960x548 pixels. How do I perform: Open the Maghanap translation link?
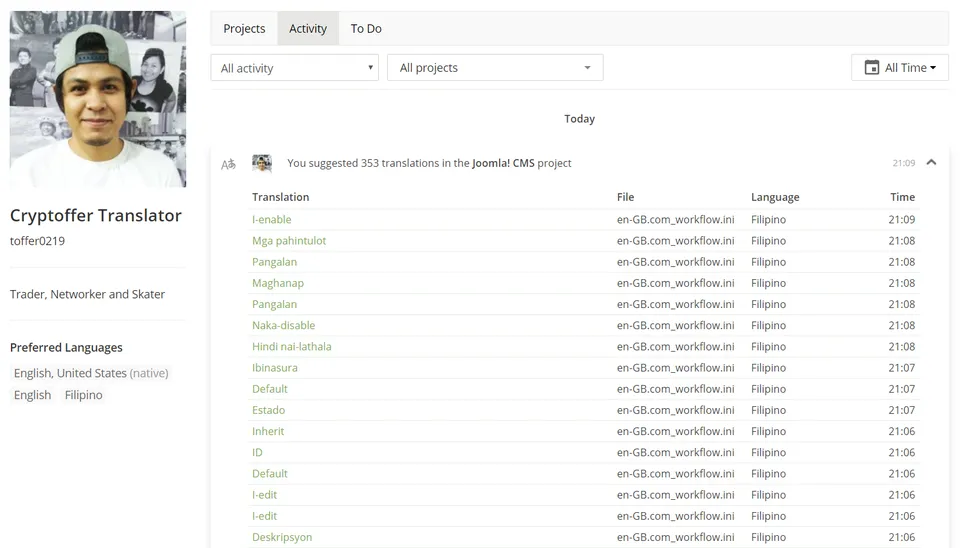(278, 283)
